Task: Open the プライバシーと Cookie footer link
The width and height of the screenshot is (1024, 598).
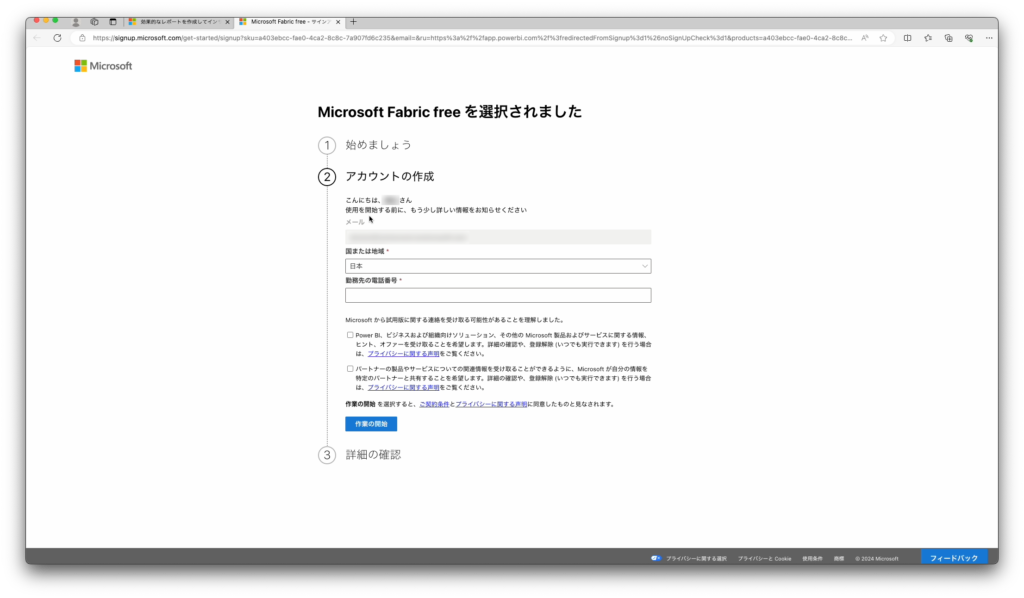Action: [764, 558]
